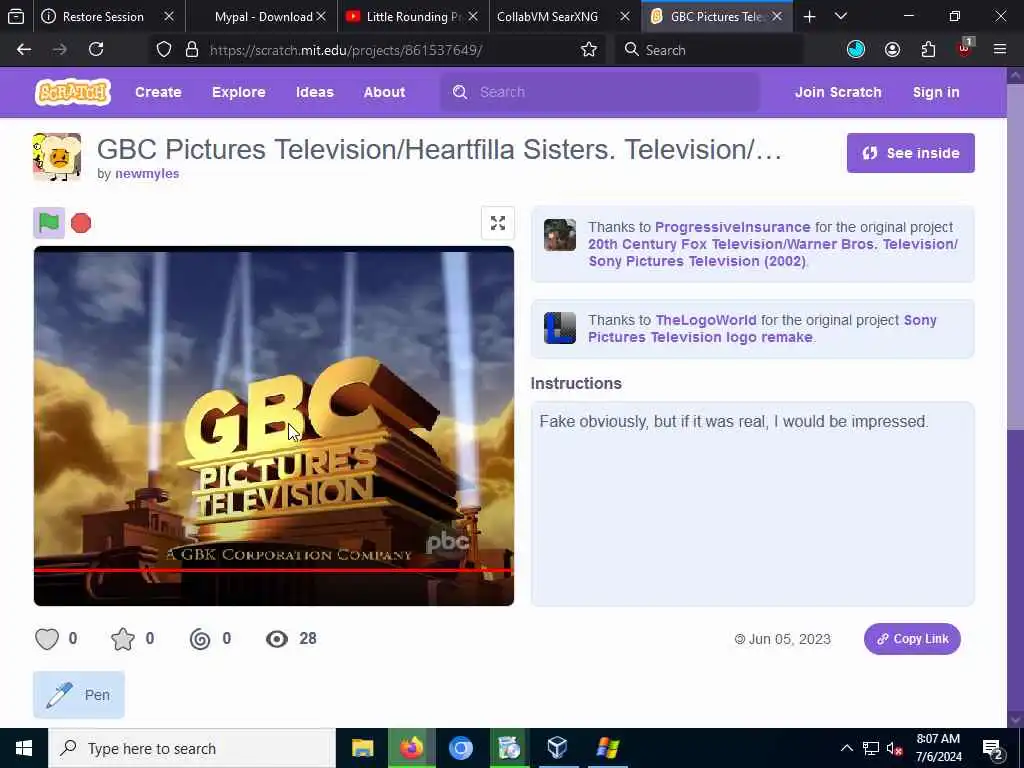
Task: Click the project stage showing GBC logo
Action: point(274,426)
